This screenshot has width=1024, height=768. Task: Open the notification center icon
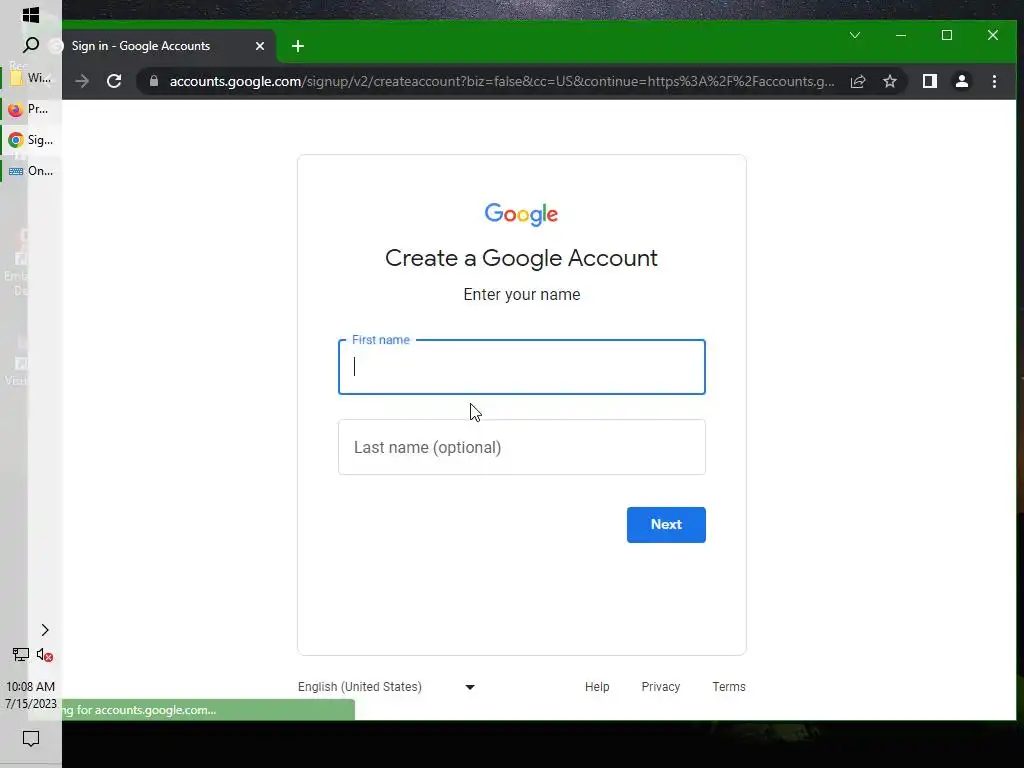click(x=31, y=739)
